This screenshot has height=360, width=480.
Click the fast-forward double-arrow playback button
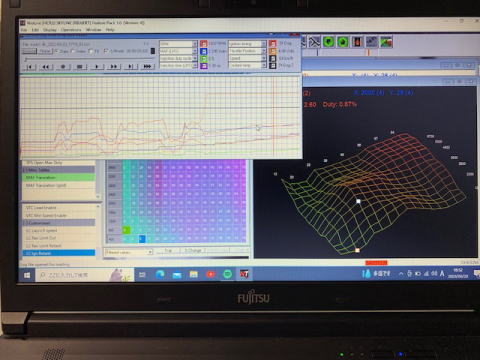[x=113, y=67]
